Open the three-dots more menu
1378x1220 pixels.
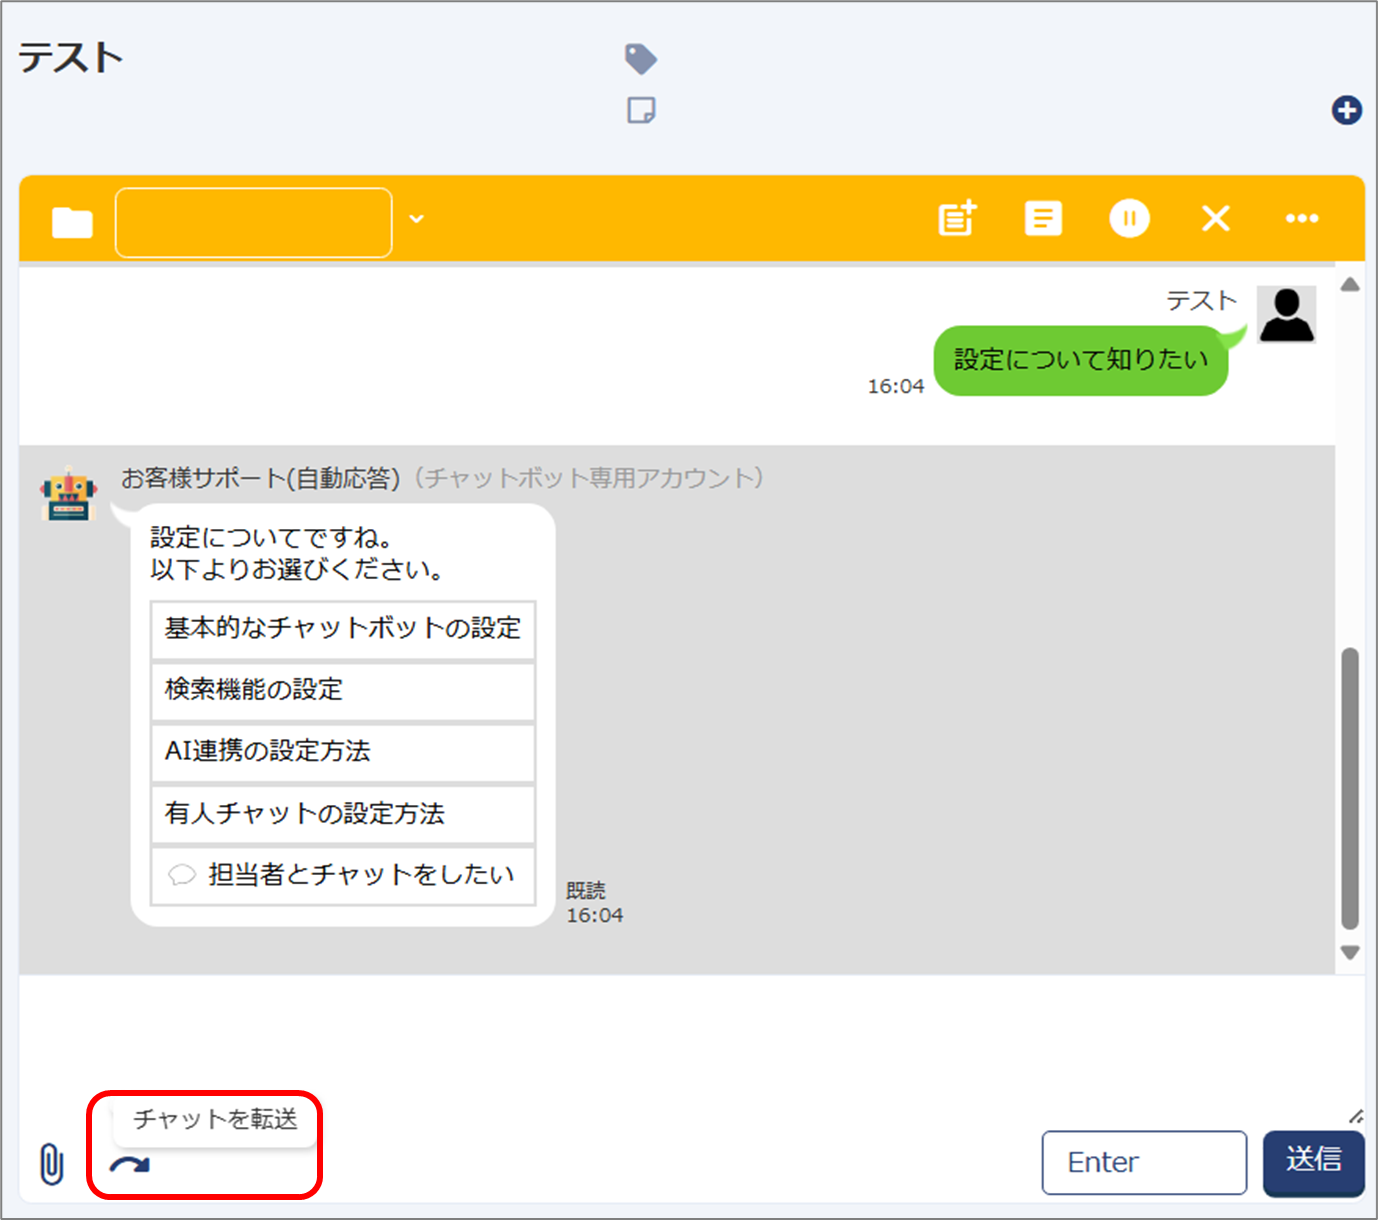tap(1302, 218)
